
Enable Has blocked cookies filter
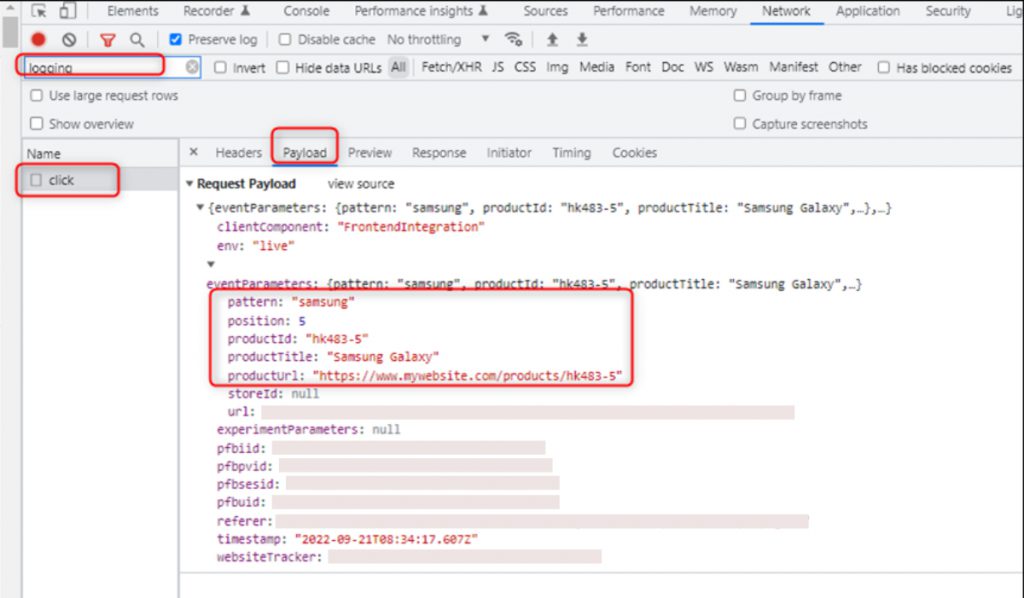click(x=884, y=68)
